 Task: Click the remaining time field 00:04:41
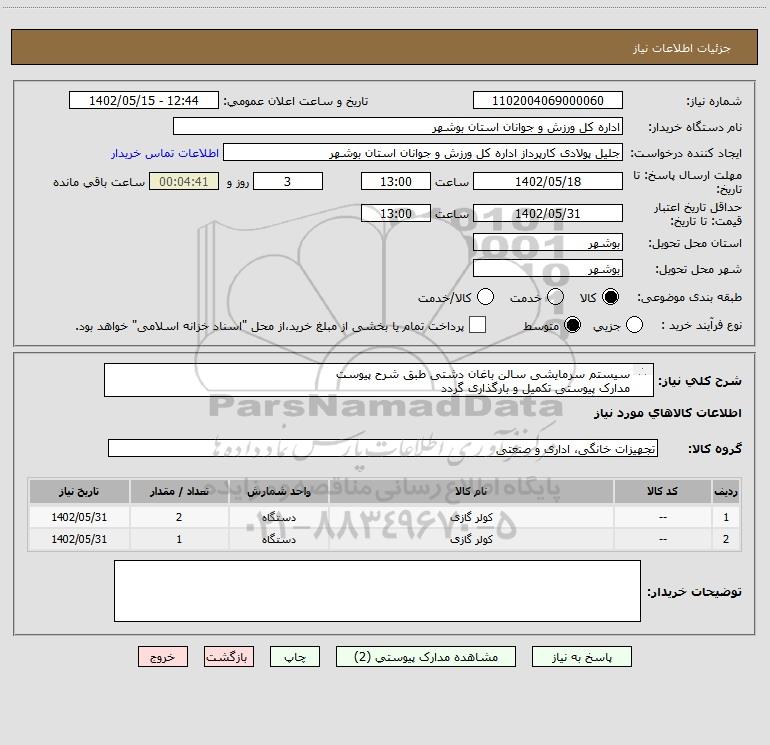184,181
